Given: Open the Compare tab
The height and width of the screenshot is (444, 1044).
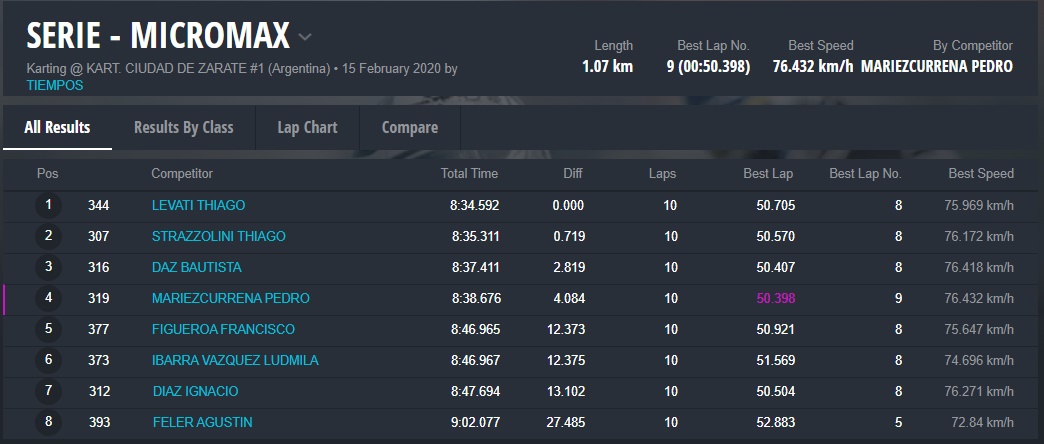Looking at the screenshot, I should pyautogui.click(x=409, y=127).
